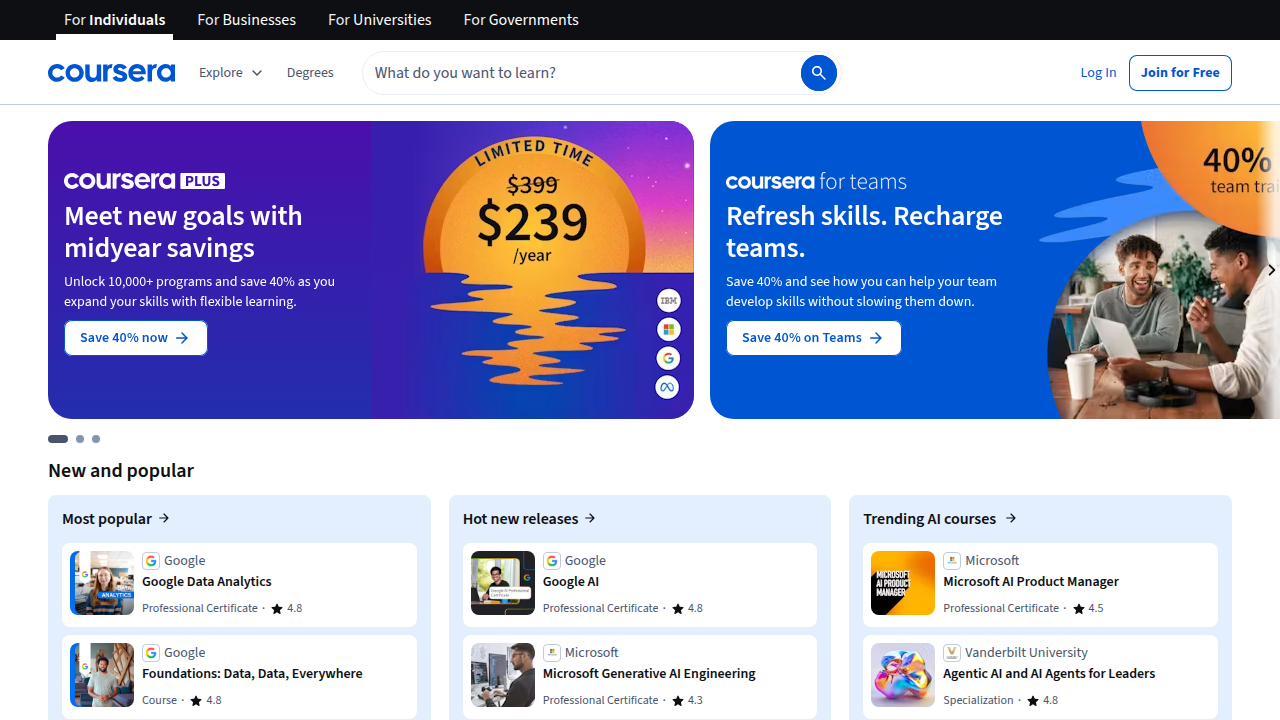Click the Meta logo icon on banner
The height and width of the screenshot is (720, 1280).
coord(668,387)
